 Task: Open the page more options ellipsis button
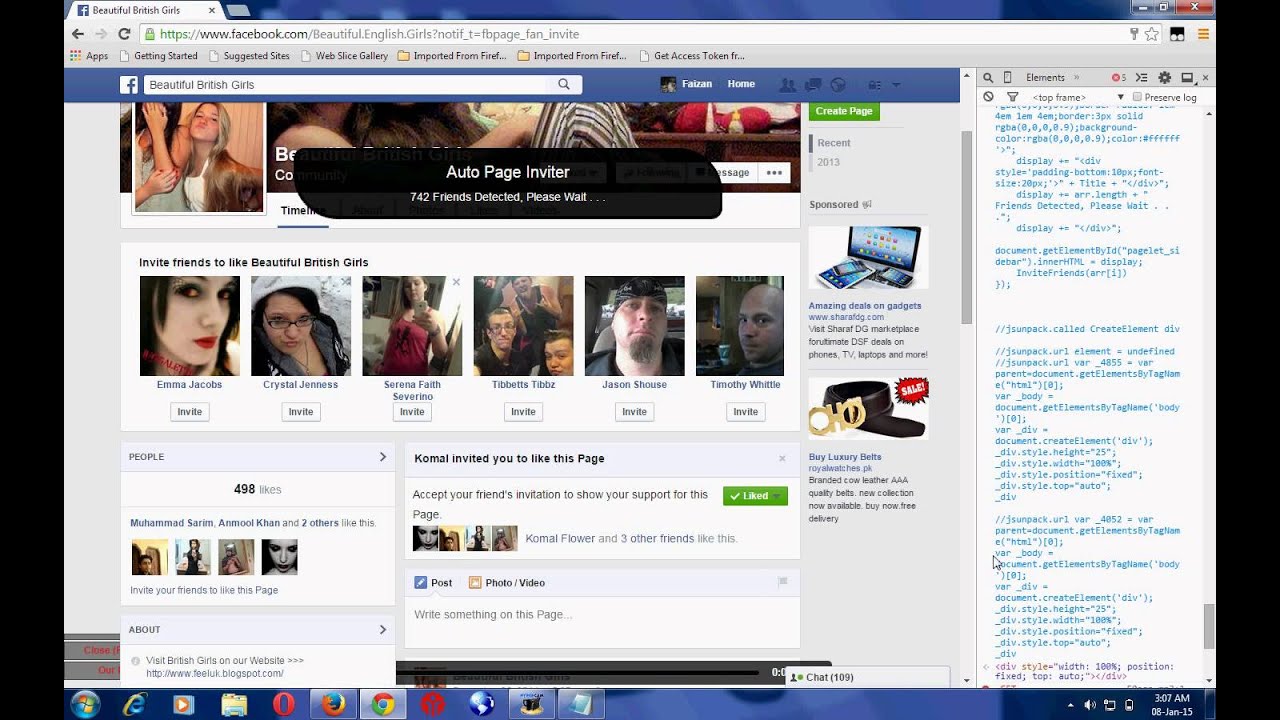[774, 173]
